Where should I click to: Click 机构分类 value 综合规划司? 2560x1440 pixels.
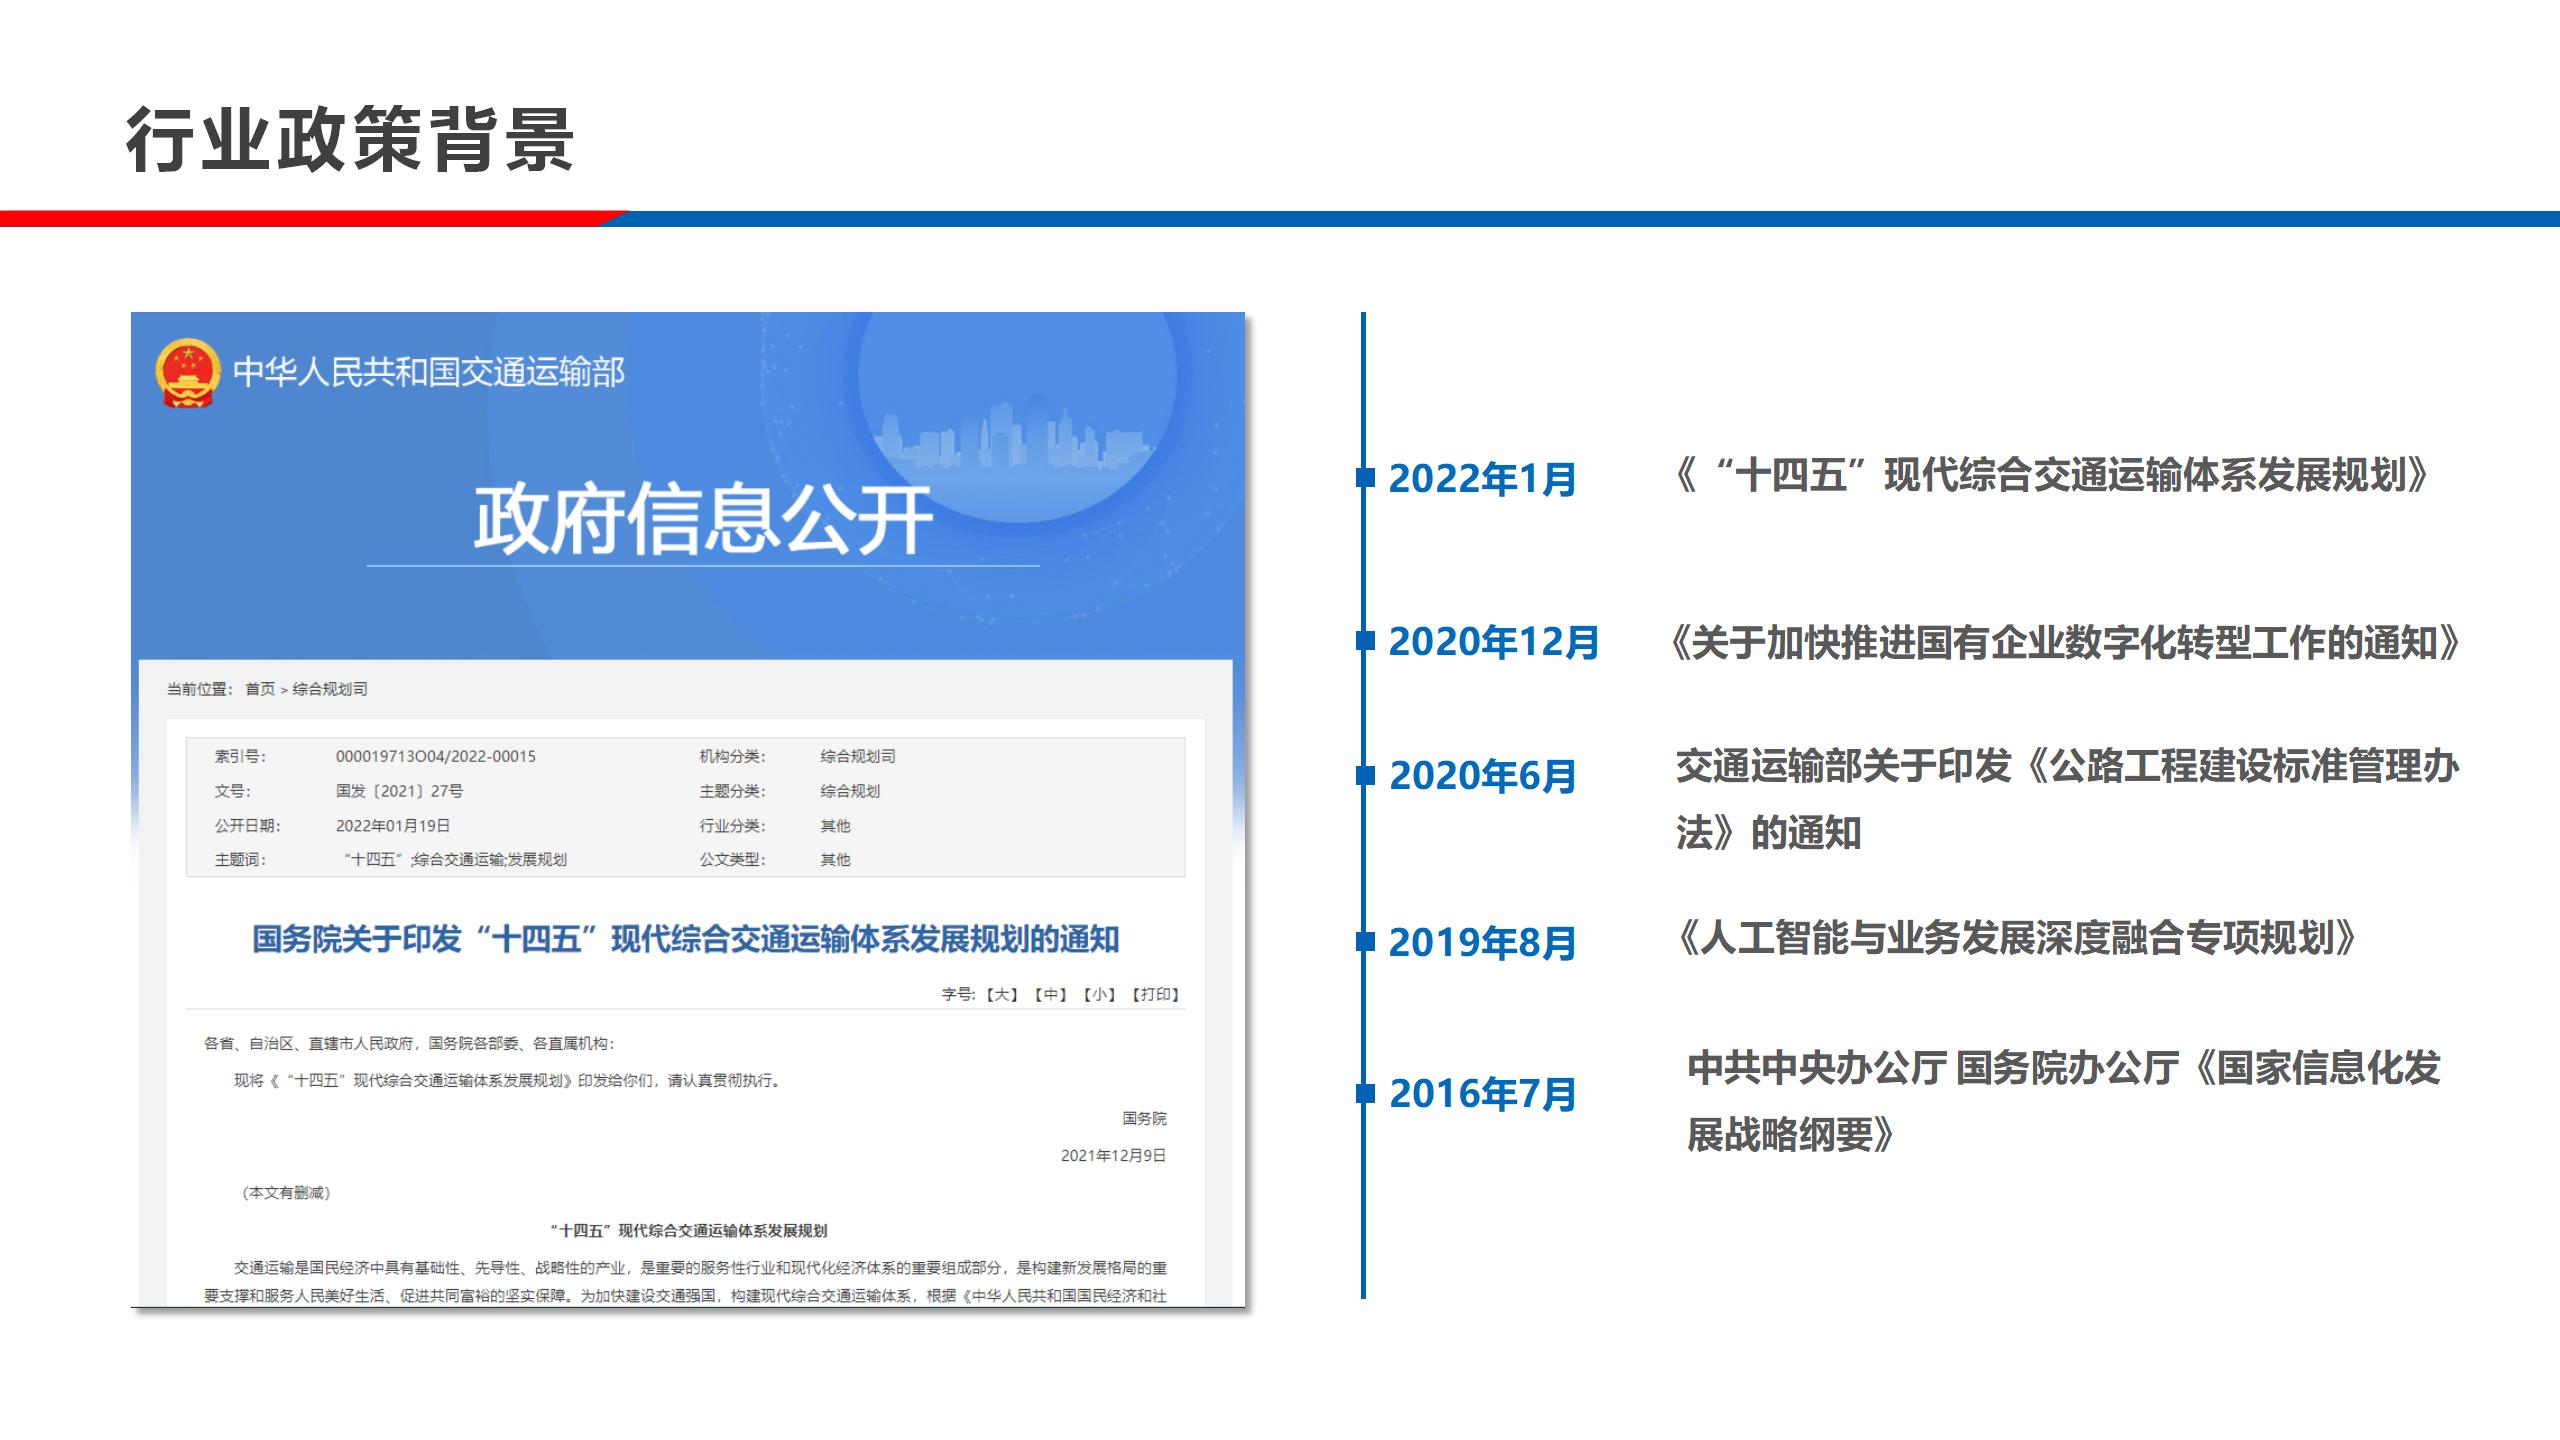858,756
